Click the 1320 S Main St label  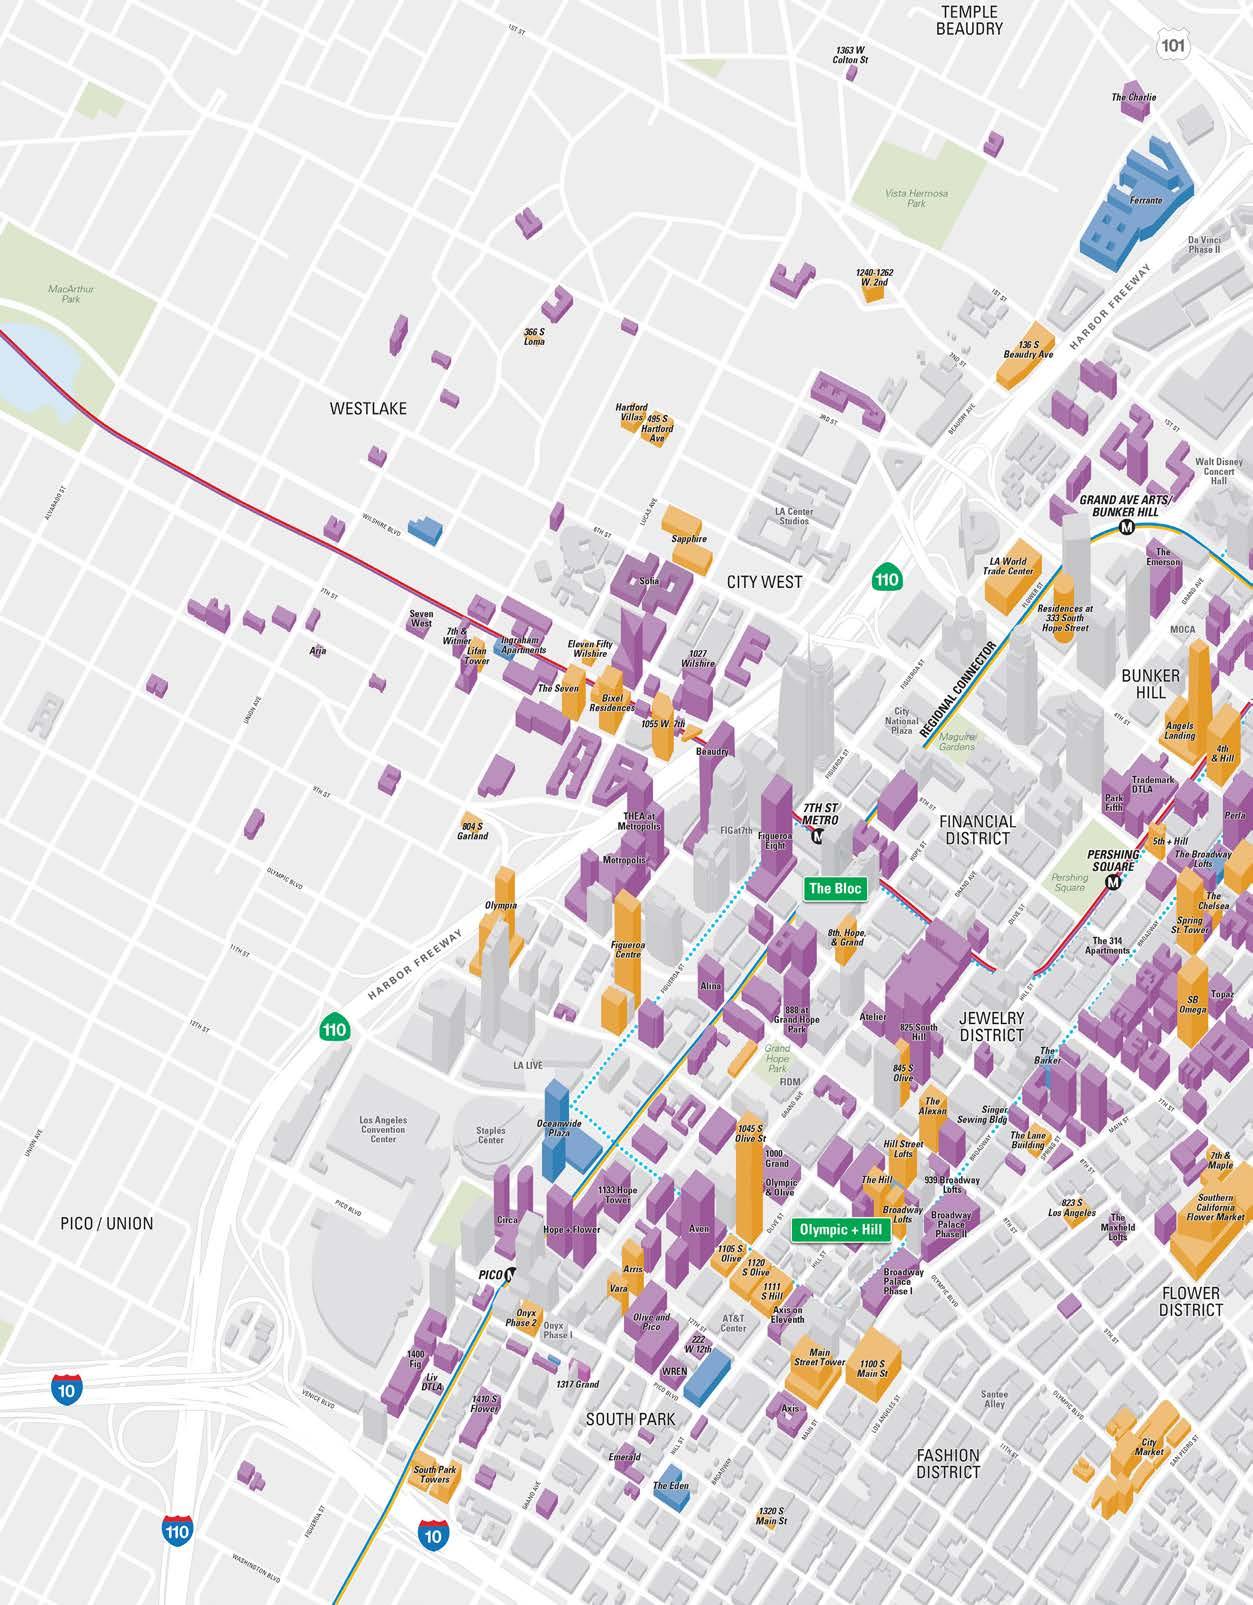click(x=771, y=1516)
